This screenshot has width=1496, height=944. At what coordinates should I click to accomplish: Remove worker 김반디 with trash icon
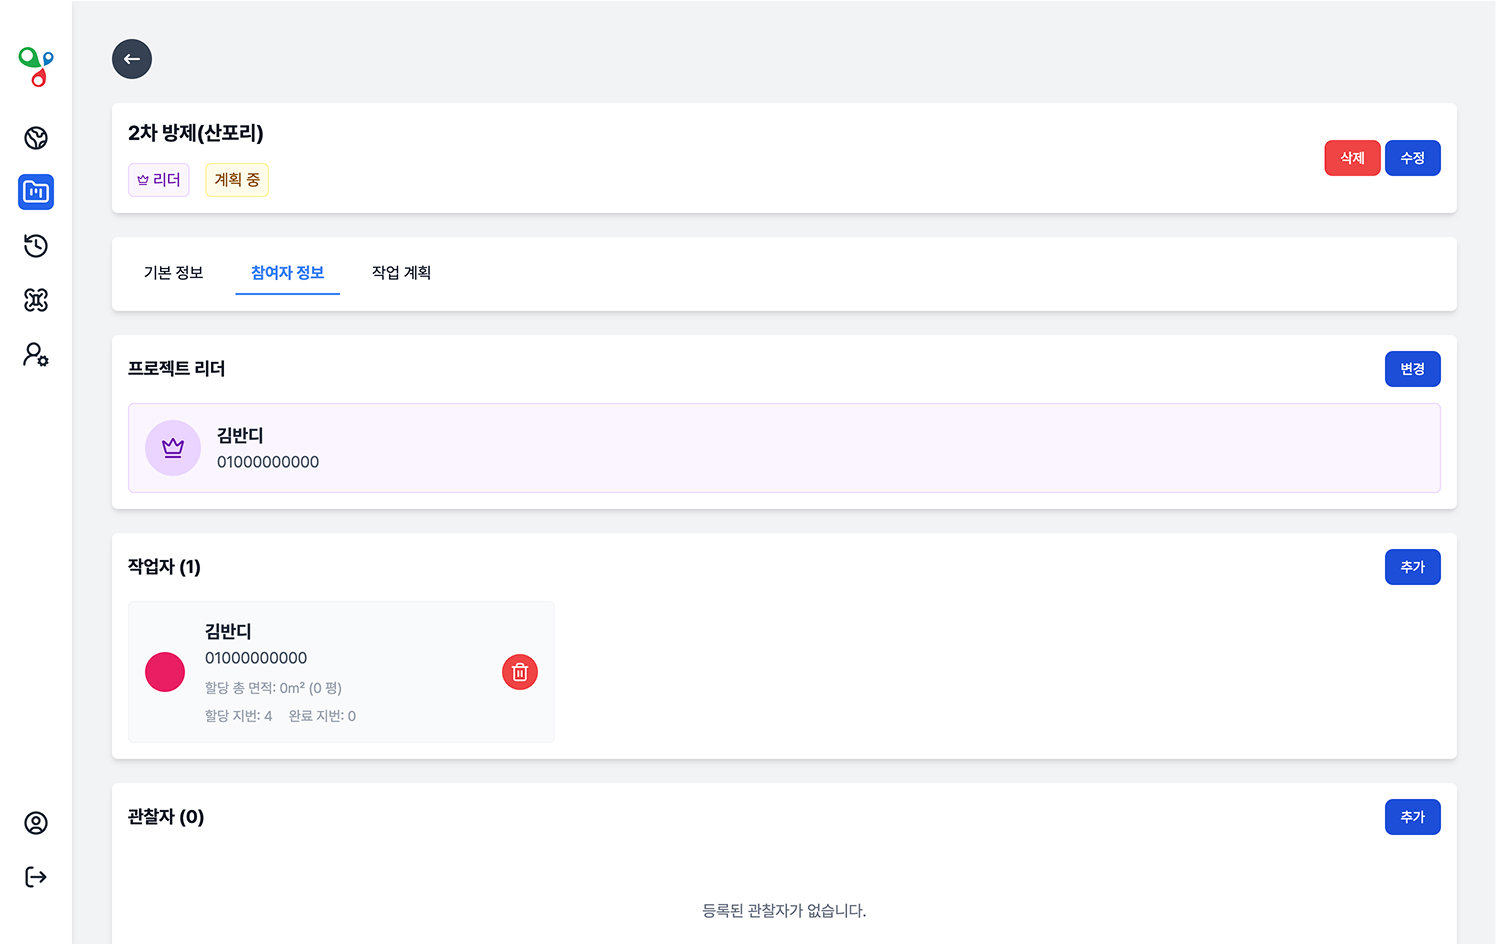pos(520,672)
